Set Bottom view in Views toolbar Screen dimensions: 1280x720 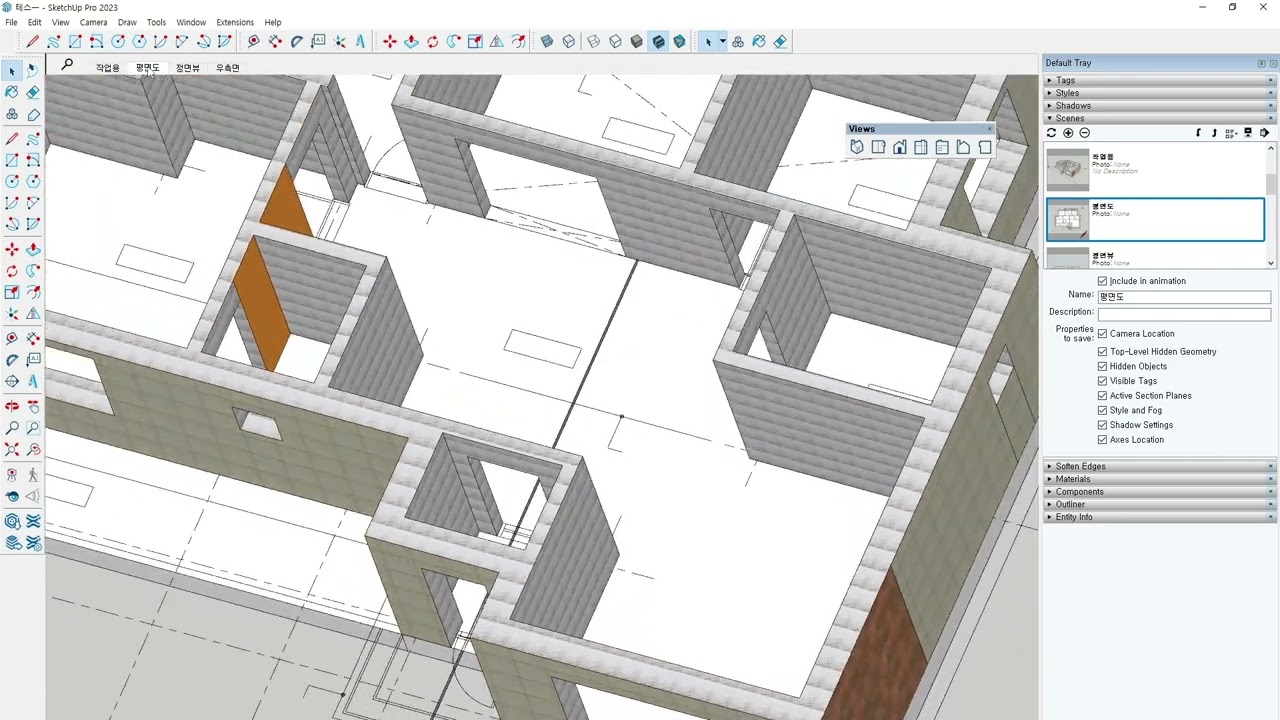tap(985, 147)
